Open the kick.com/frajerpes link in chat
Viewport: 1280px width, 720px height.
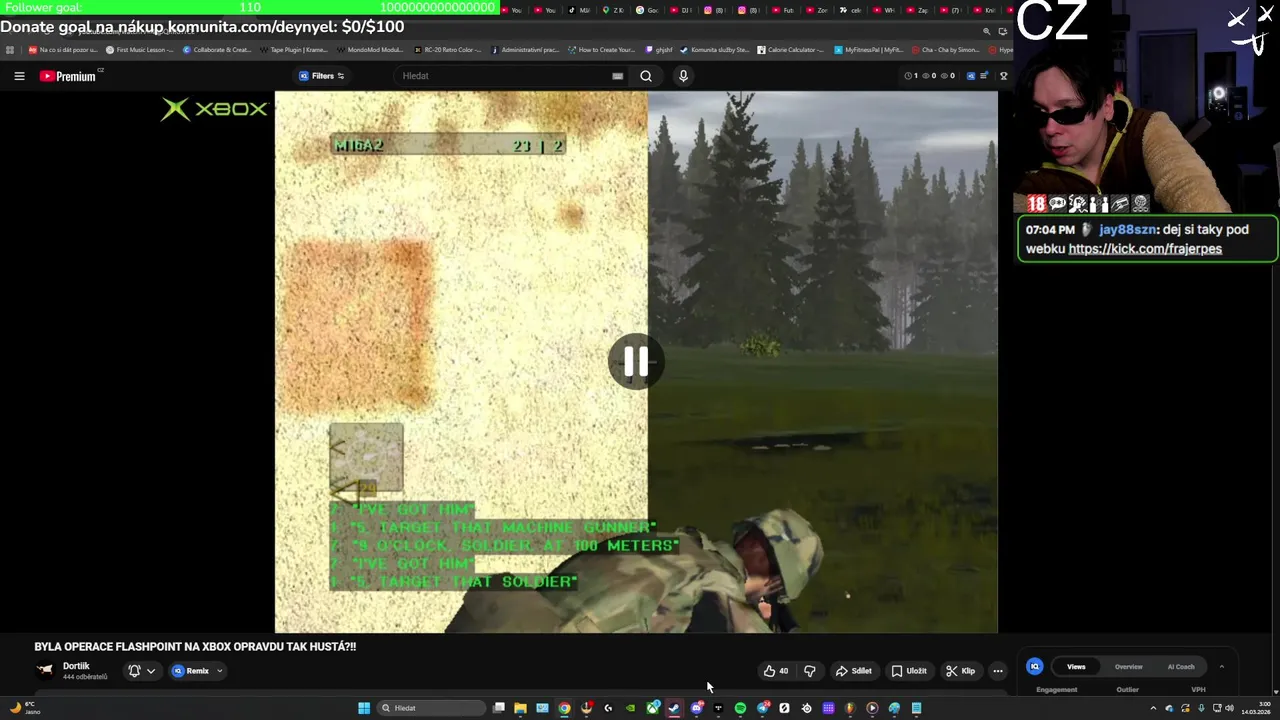coord(1145,249)
